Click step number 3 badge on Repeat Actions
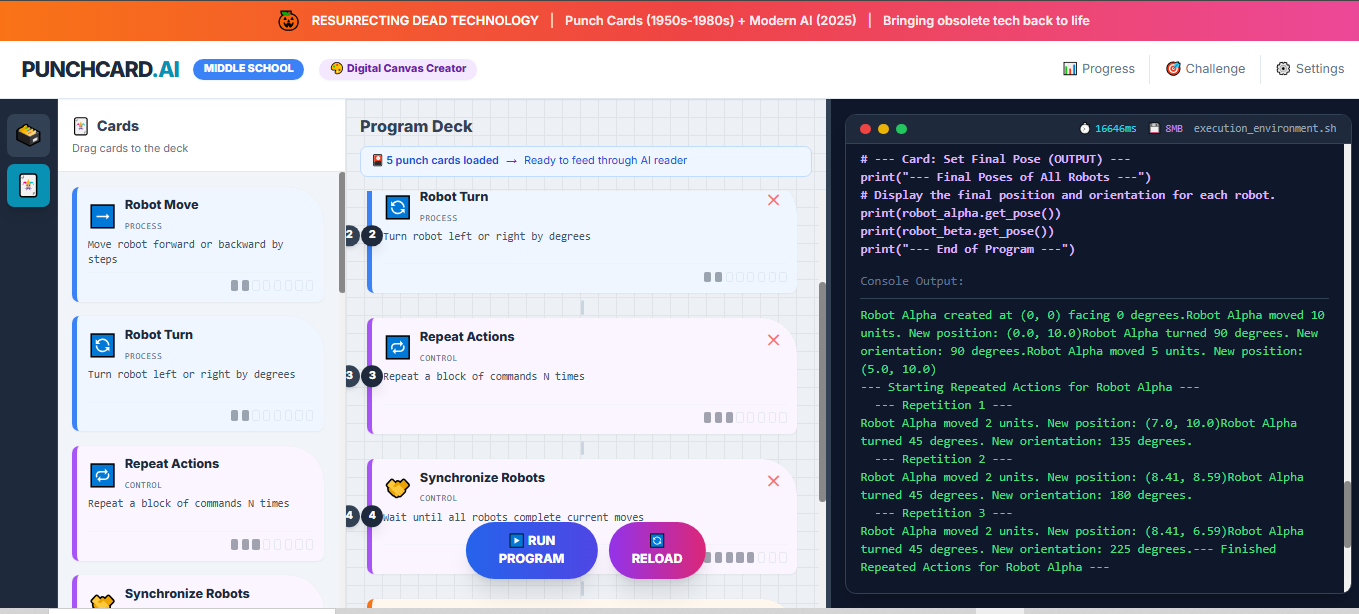 pyautogui.click(x=372, y=376)
